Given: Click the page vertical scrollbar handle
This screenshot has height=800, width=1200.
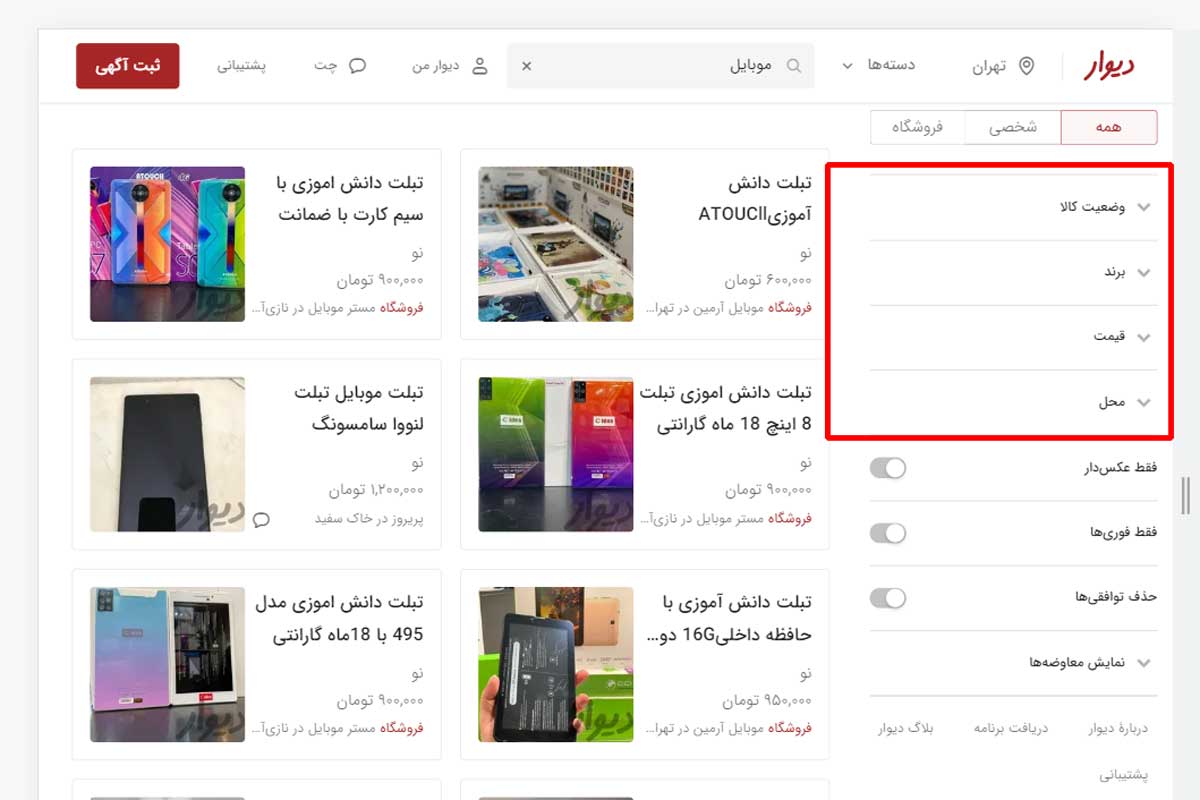Looking at the screenshot, I should [x=1185, y=497].
